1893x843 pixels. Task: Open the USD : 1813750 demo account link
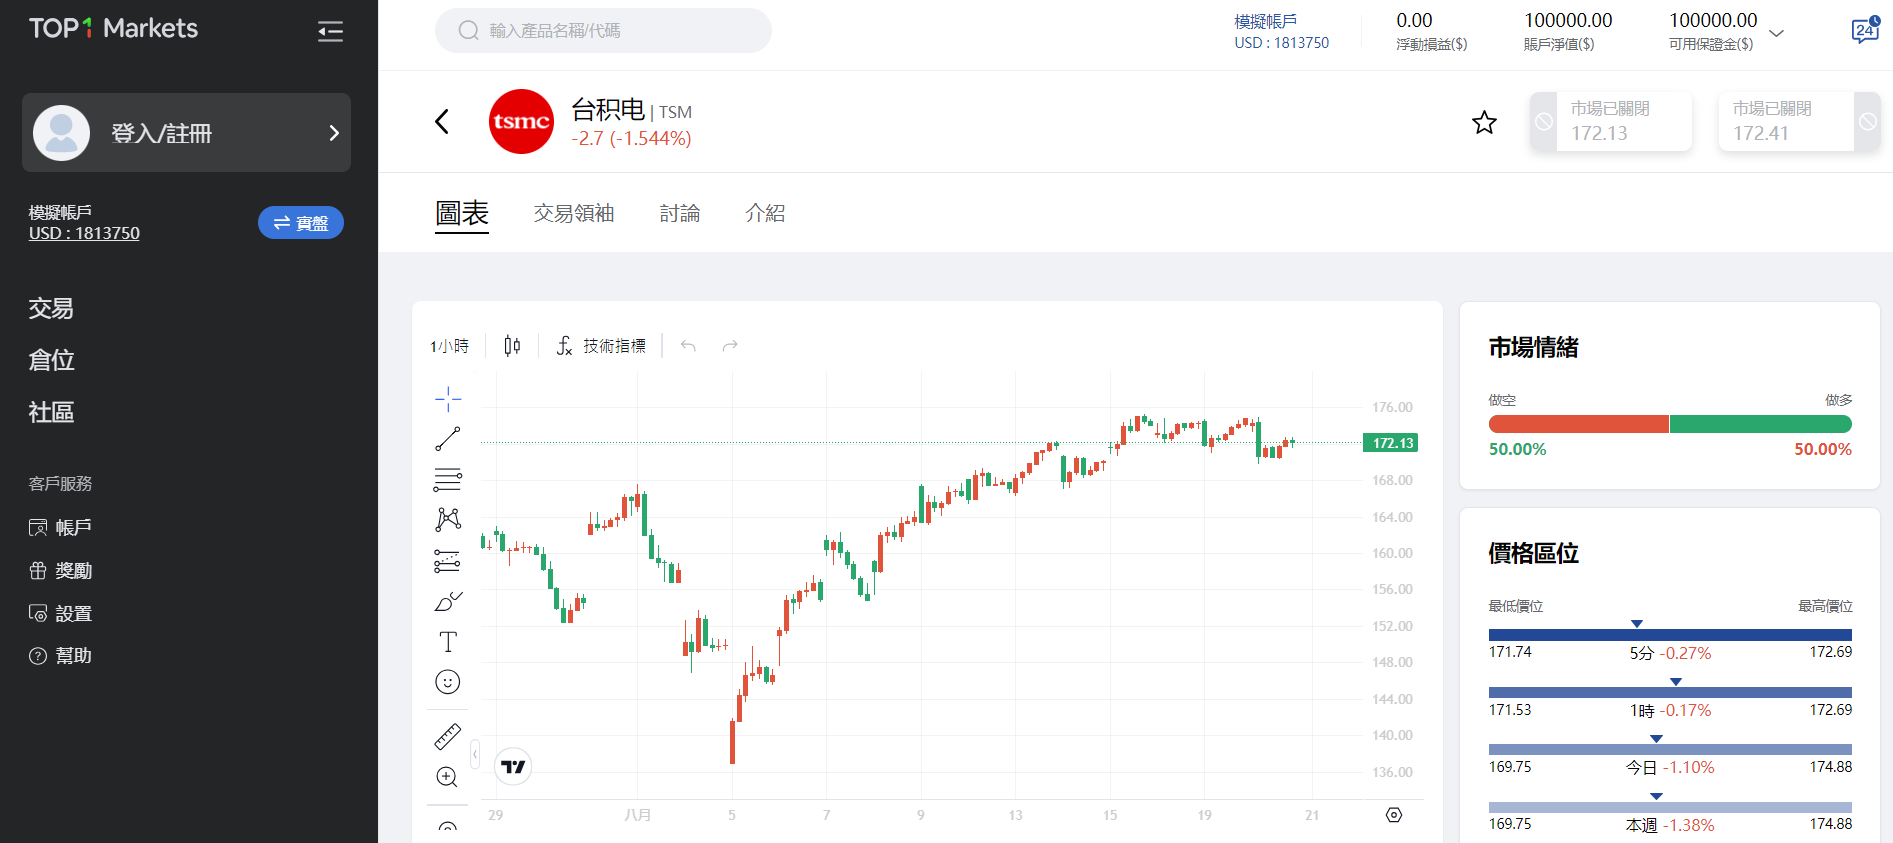coord(84,233)
